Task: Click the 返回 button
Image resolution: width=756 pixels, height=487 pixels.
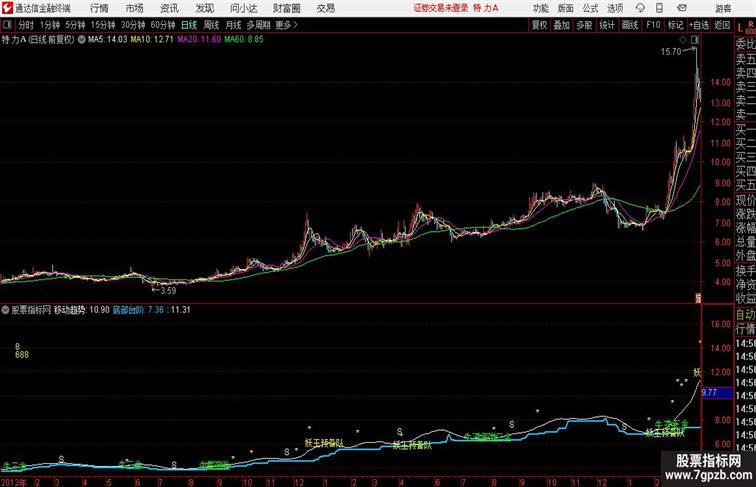Action: (722, 25)
